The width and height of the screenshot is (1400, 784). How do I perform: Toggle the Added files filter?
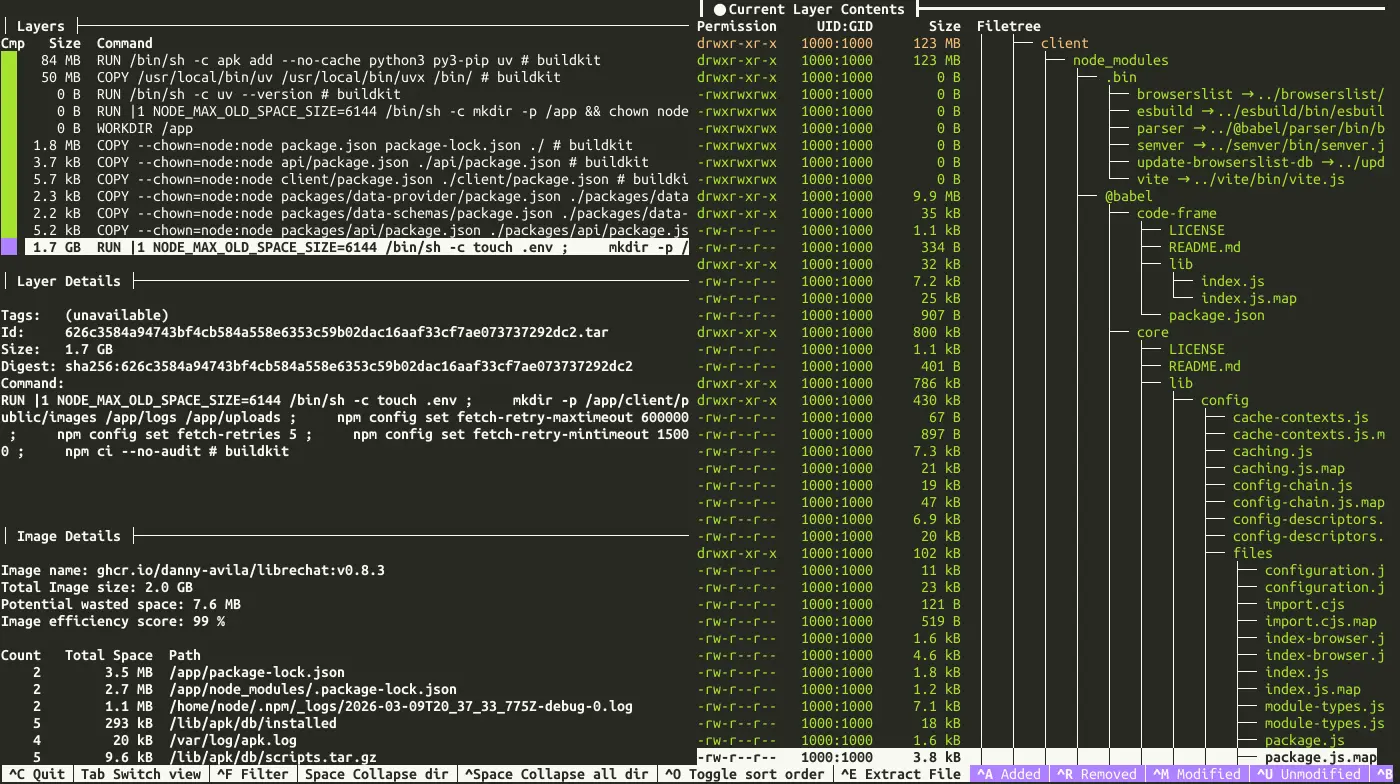(1009, 774)
